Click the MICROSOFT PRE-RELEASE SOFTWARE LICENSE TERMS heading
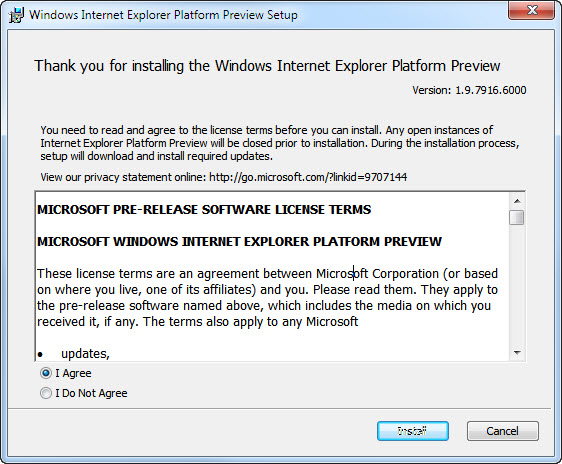Image resolution: width=562 pixels, height=464 pixels. [204, 210]
